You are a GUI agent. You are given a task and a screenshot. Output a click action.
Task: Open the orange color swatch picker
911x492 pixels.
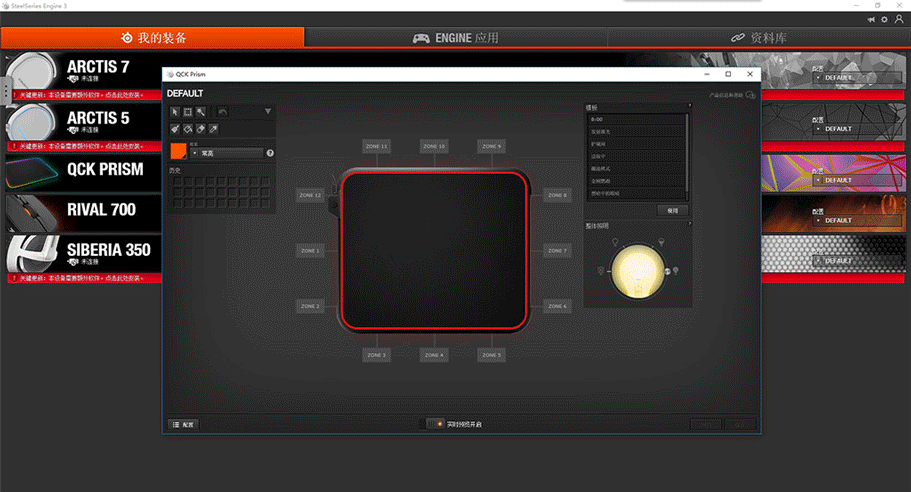(178, 151)
